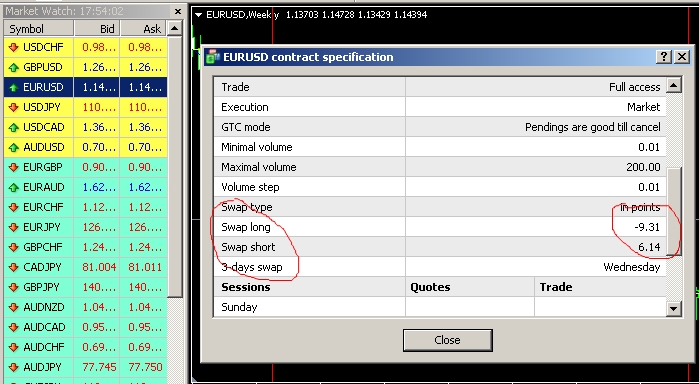Click the Trade value Full access
This screenshot has width=699, height=384.
click(x=635, y=87)
